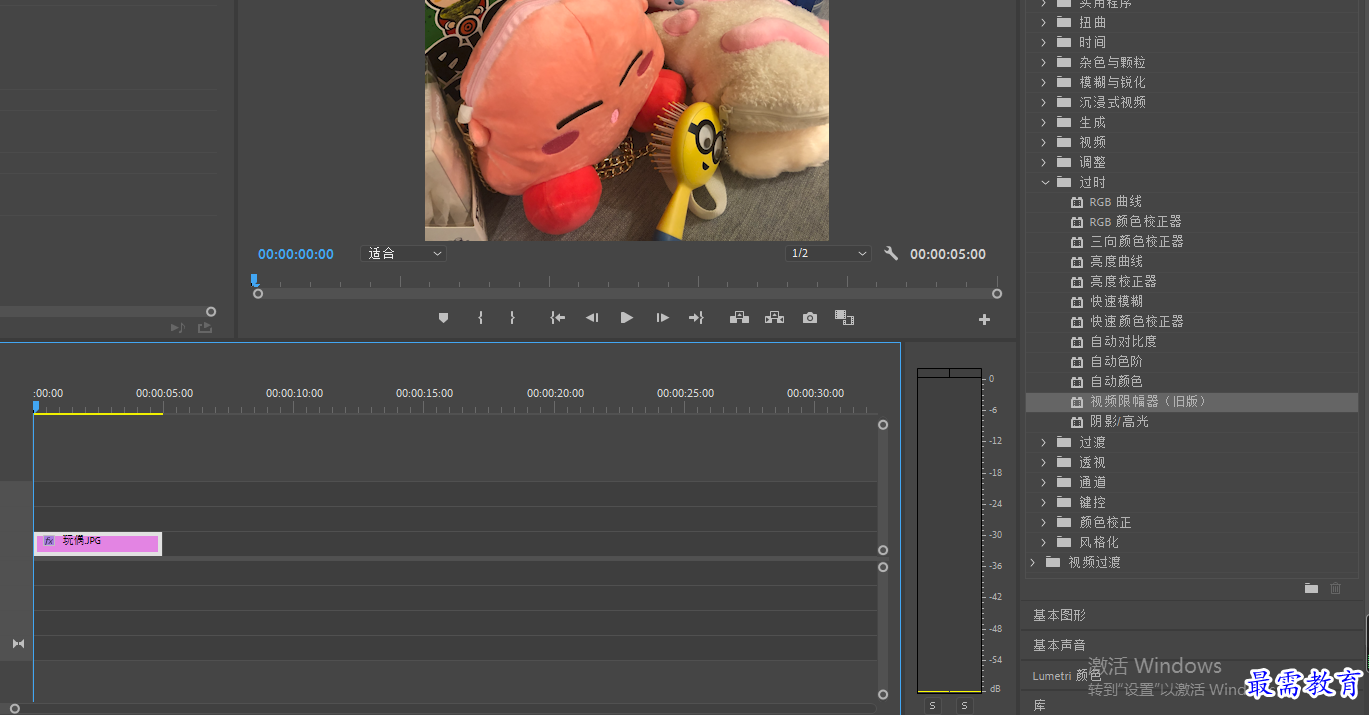Viewport: 1369px width, 715px height.
Task: Click the Extract button
Action: coord(774,318)
